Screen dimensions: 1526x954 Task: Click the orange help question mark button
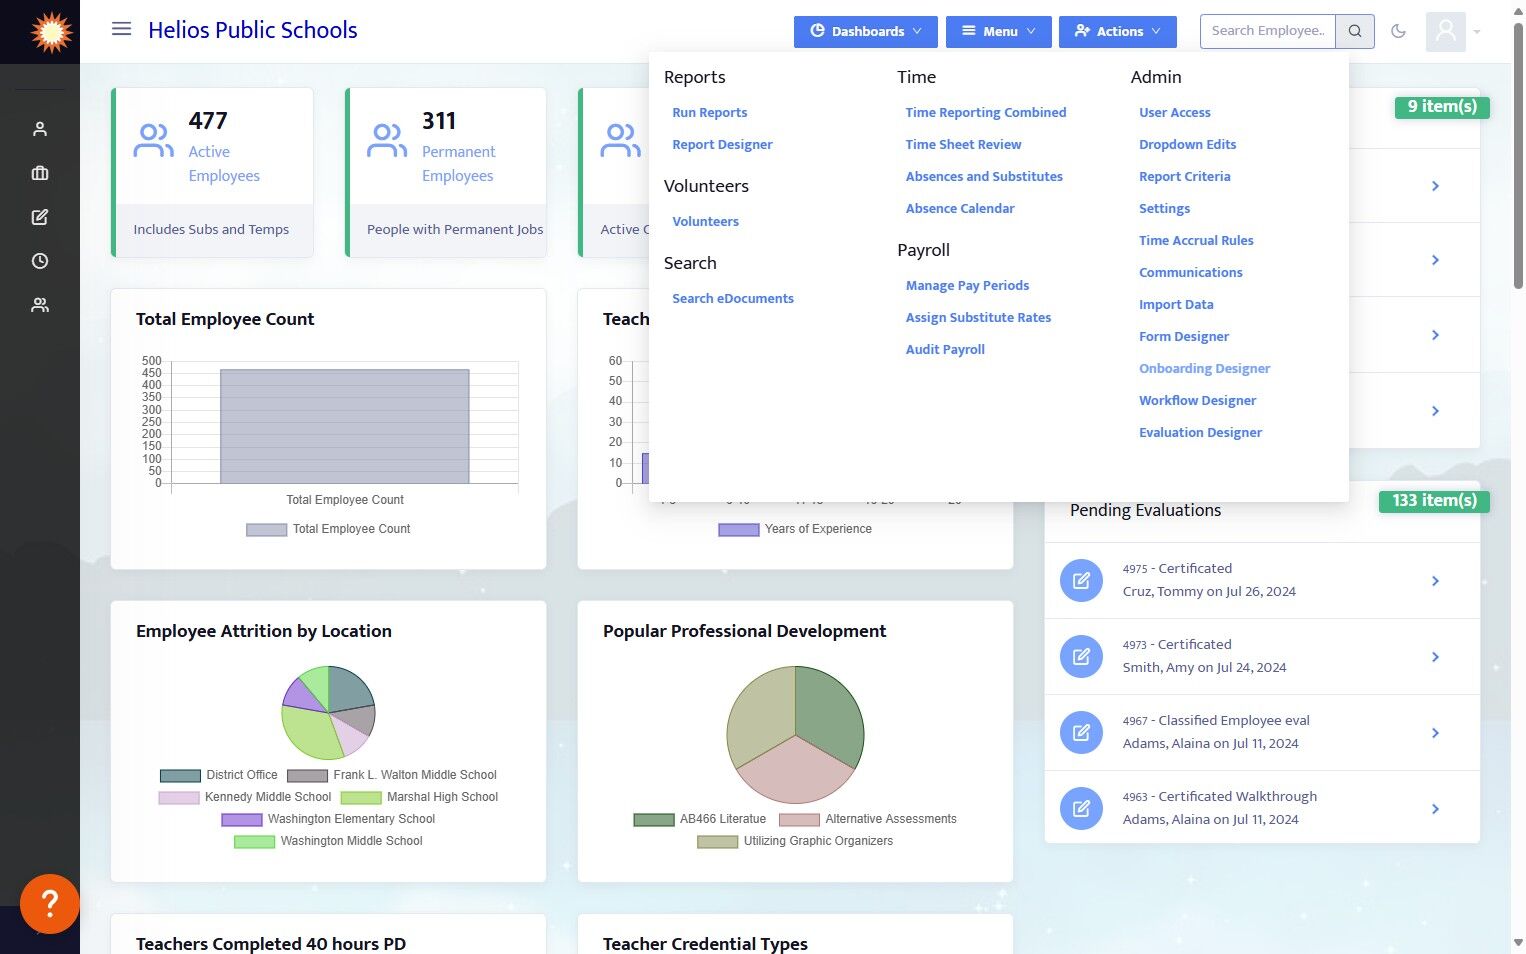coord(49,903)
